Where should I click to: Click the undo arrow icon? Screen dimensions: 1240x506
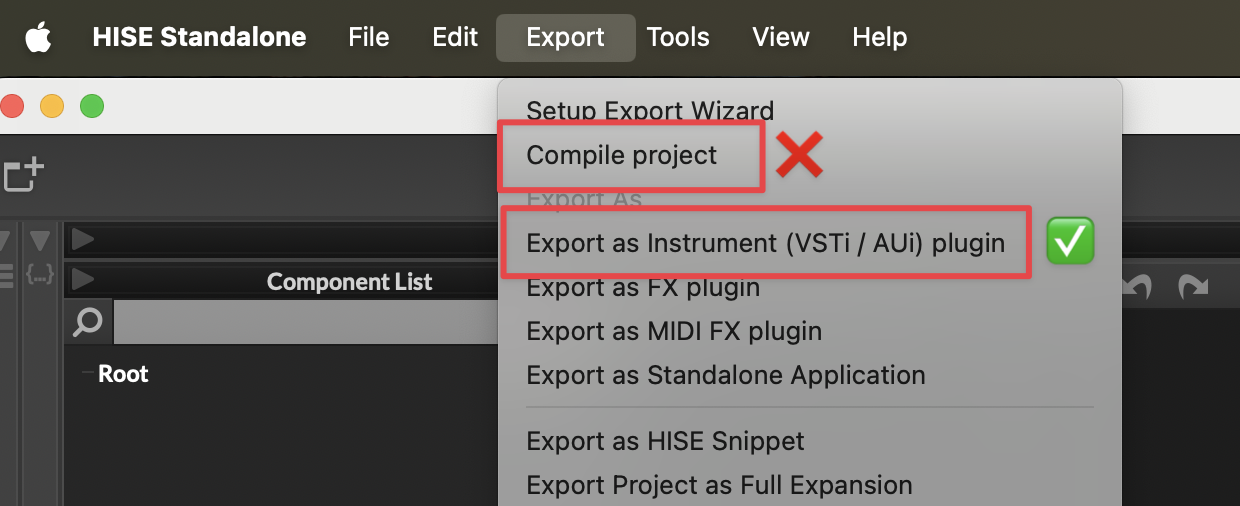(1139, 287)
